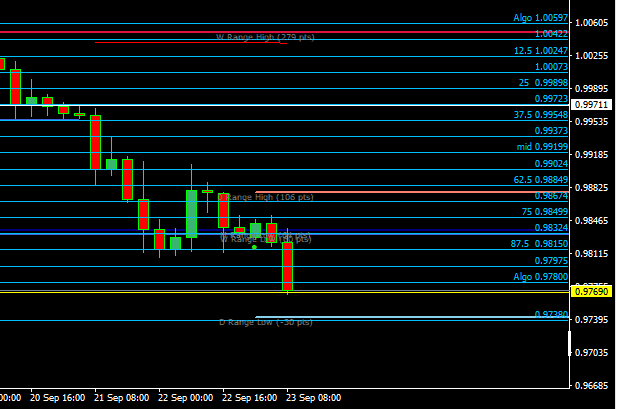Click the red line label 1.00422

[551, 34]
